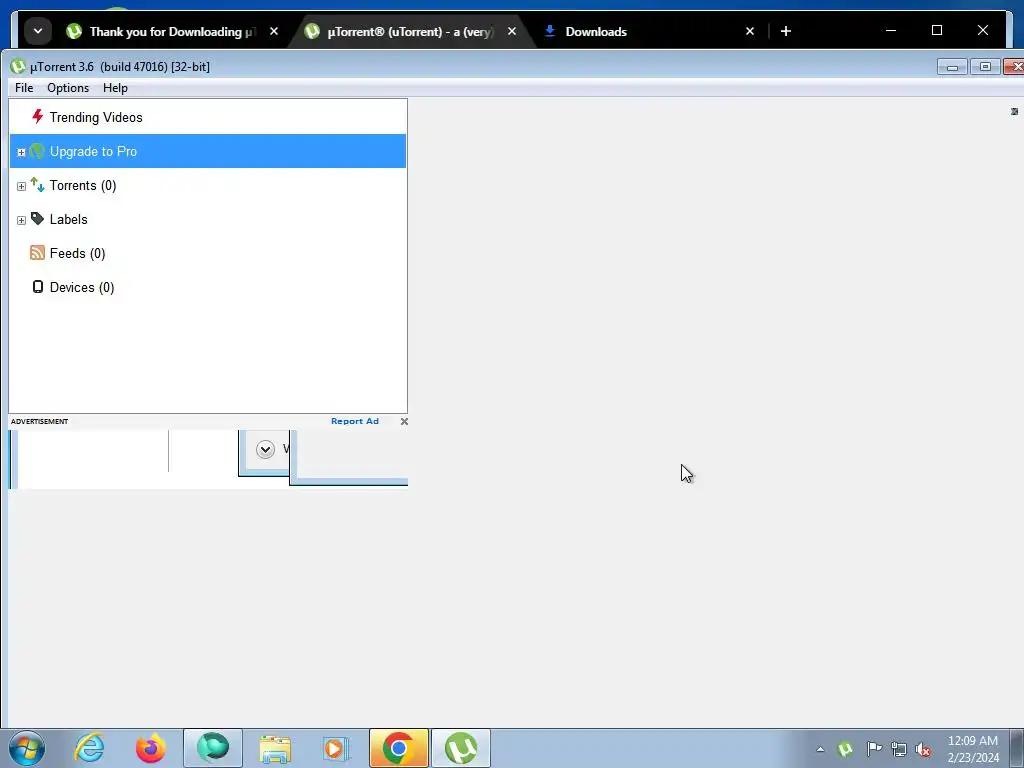Viewport: 1024px width, 768px height.
Task: Open Windows Media Player from taskbar
Action: [x=336, y=748]
